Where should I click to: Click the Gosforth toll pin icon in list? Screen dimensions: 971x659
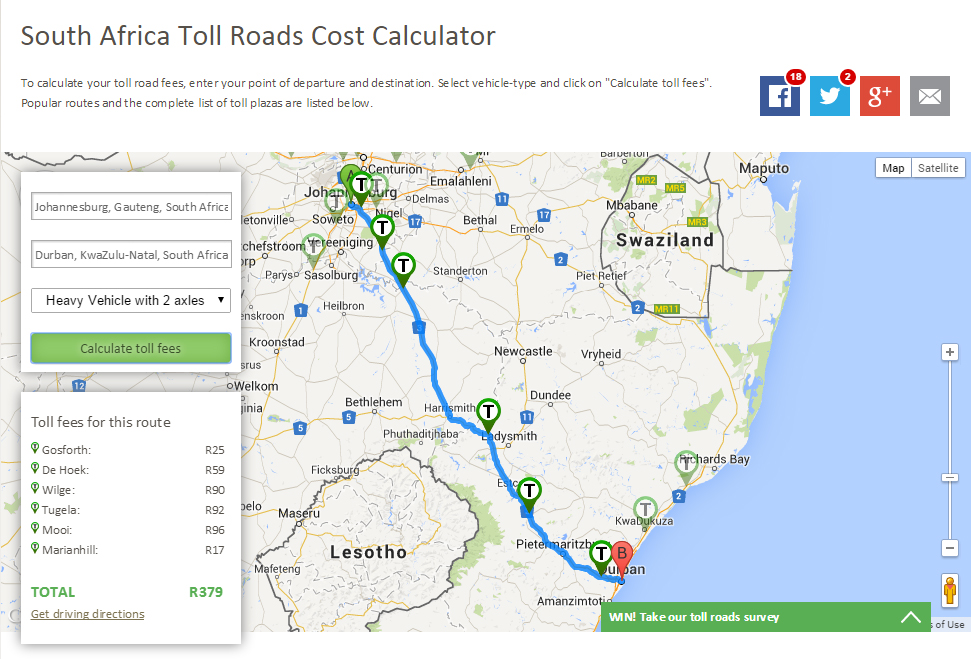[x=35, y=448]
